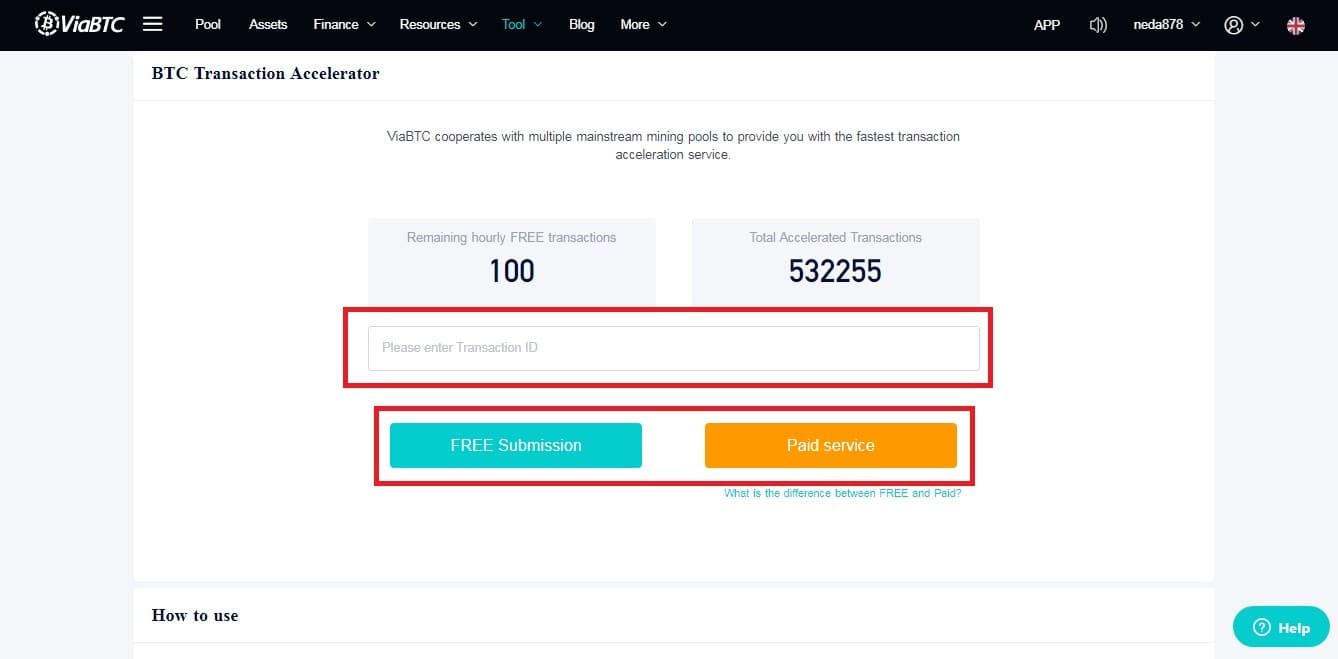Open the FREE and Paid difference link

(843, 493)
